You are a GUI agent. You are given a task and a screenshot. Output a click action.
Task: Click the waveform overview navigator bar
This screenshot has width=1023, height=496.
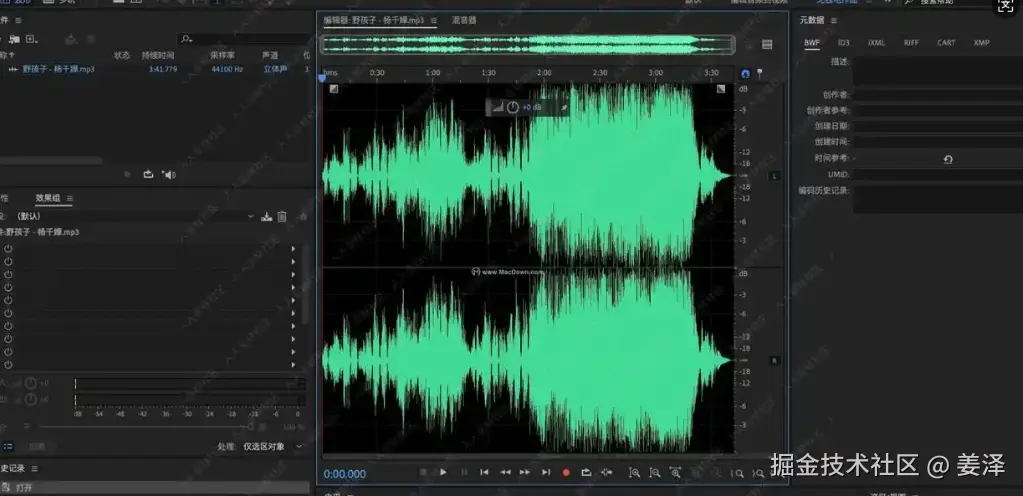528,44
